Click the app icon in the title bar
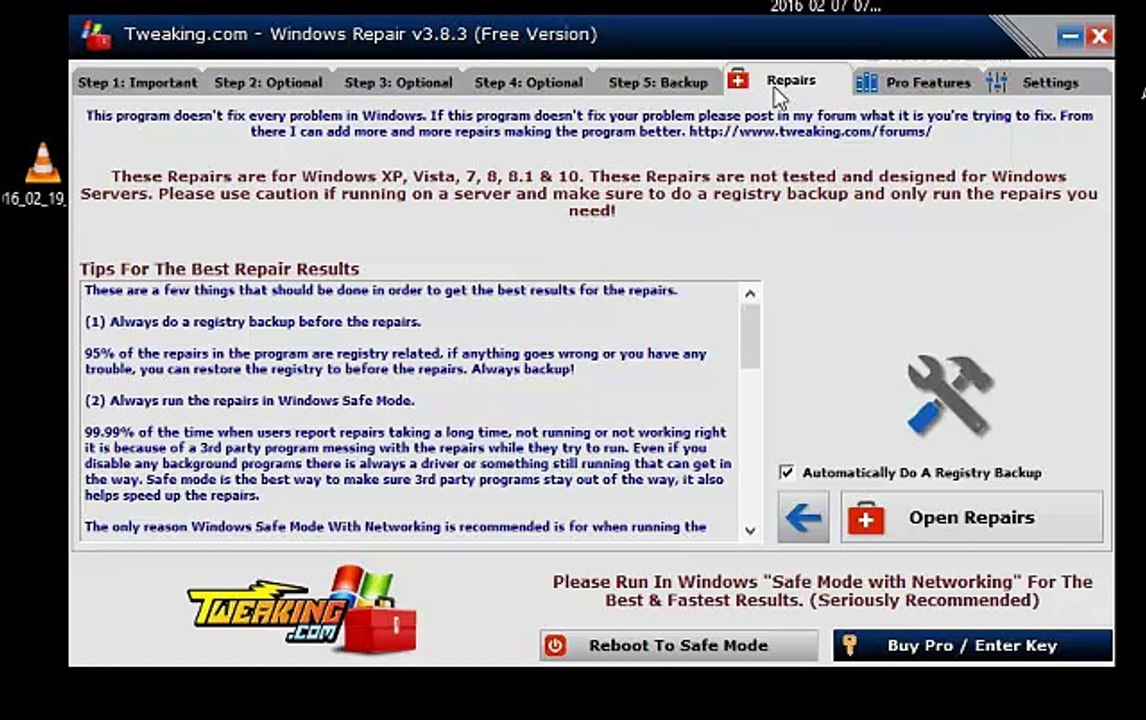Image resolution: width=1146 pixels, height=720 pixels. point(96,35)
